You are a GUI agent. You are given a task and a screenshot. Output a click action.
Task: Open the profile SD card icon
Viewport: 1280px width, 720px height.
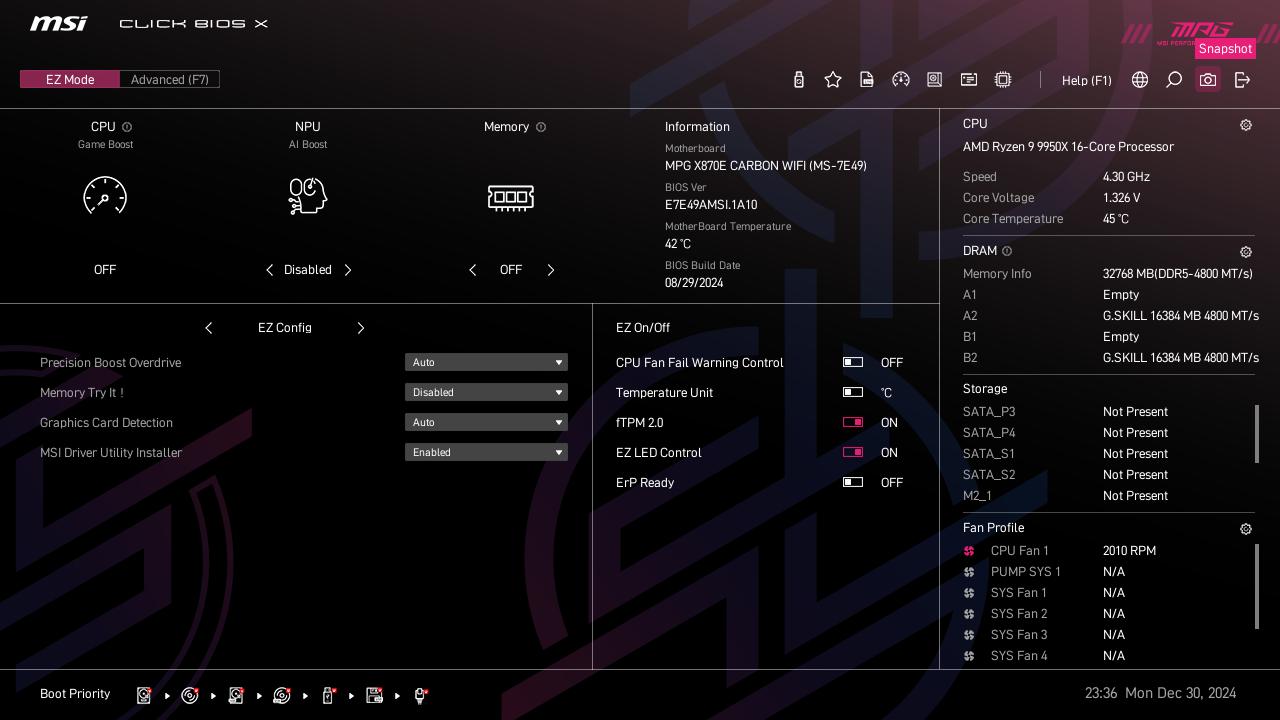tap(867, 80)
